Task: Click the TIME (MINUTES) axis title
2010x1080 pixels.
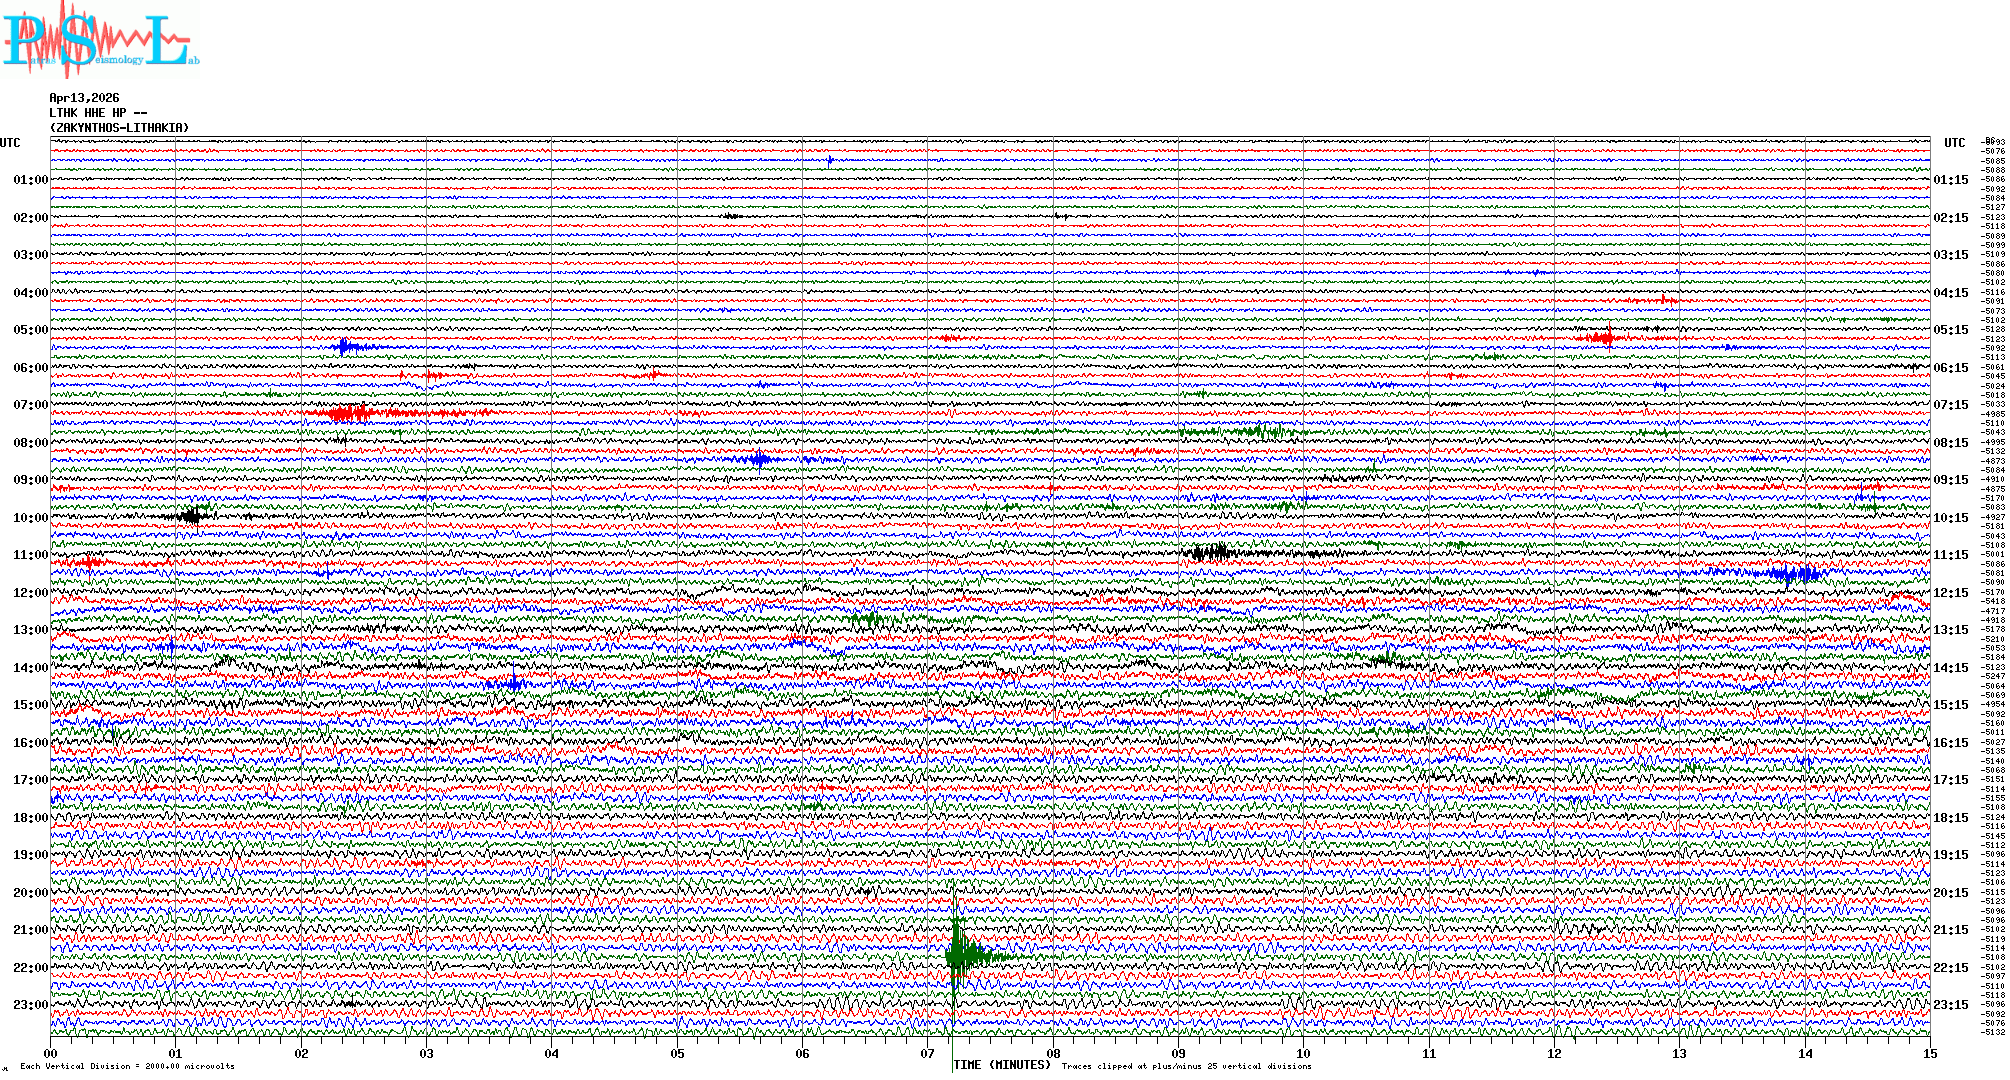Action: [1003, 1065]
